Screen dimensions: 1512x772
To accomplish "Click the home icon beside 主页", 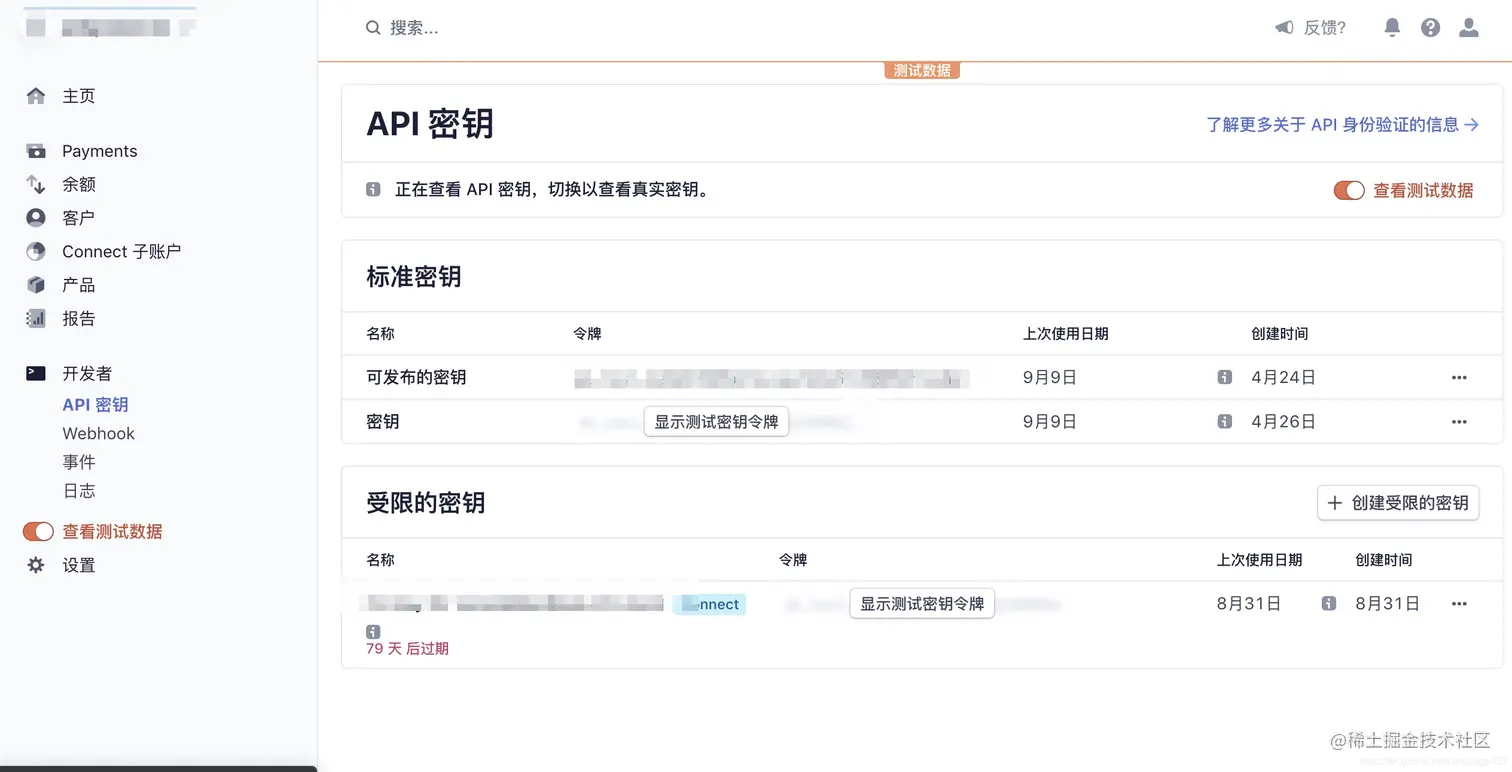I will point(36,96).
